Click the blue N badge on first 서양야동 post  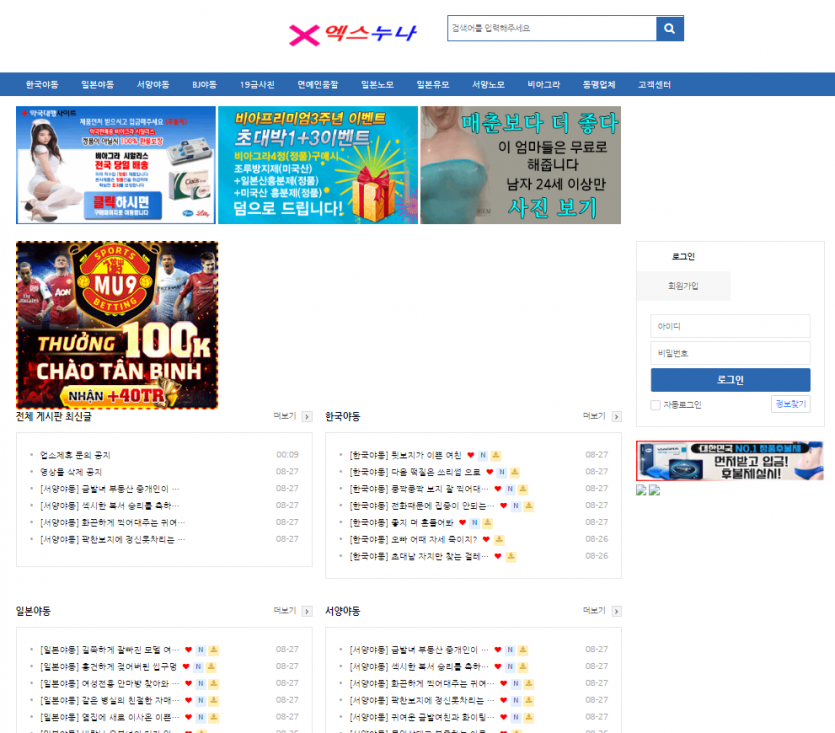pyautogui.click(x=511, y=650)
